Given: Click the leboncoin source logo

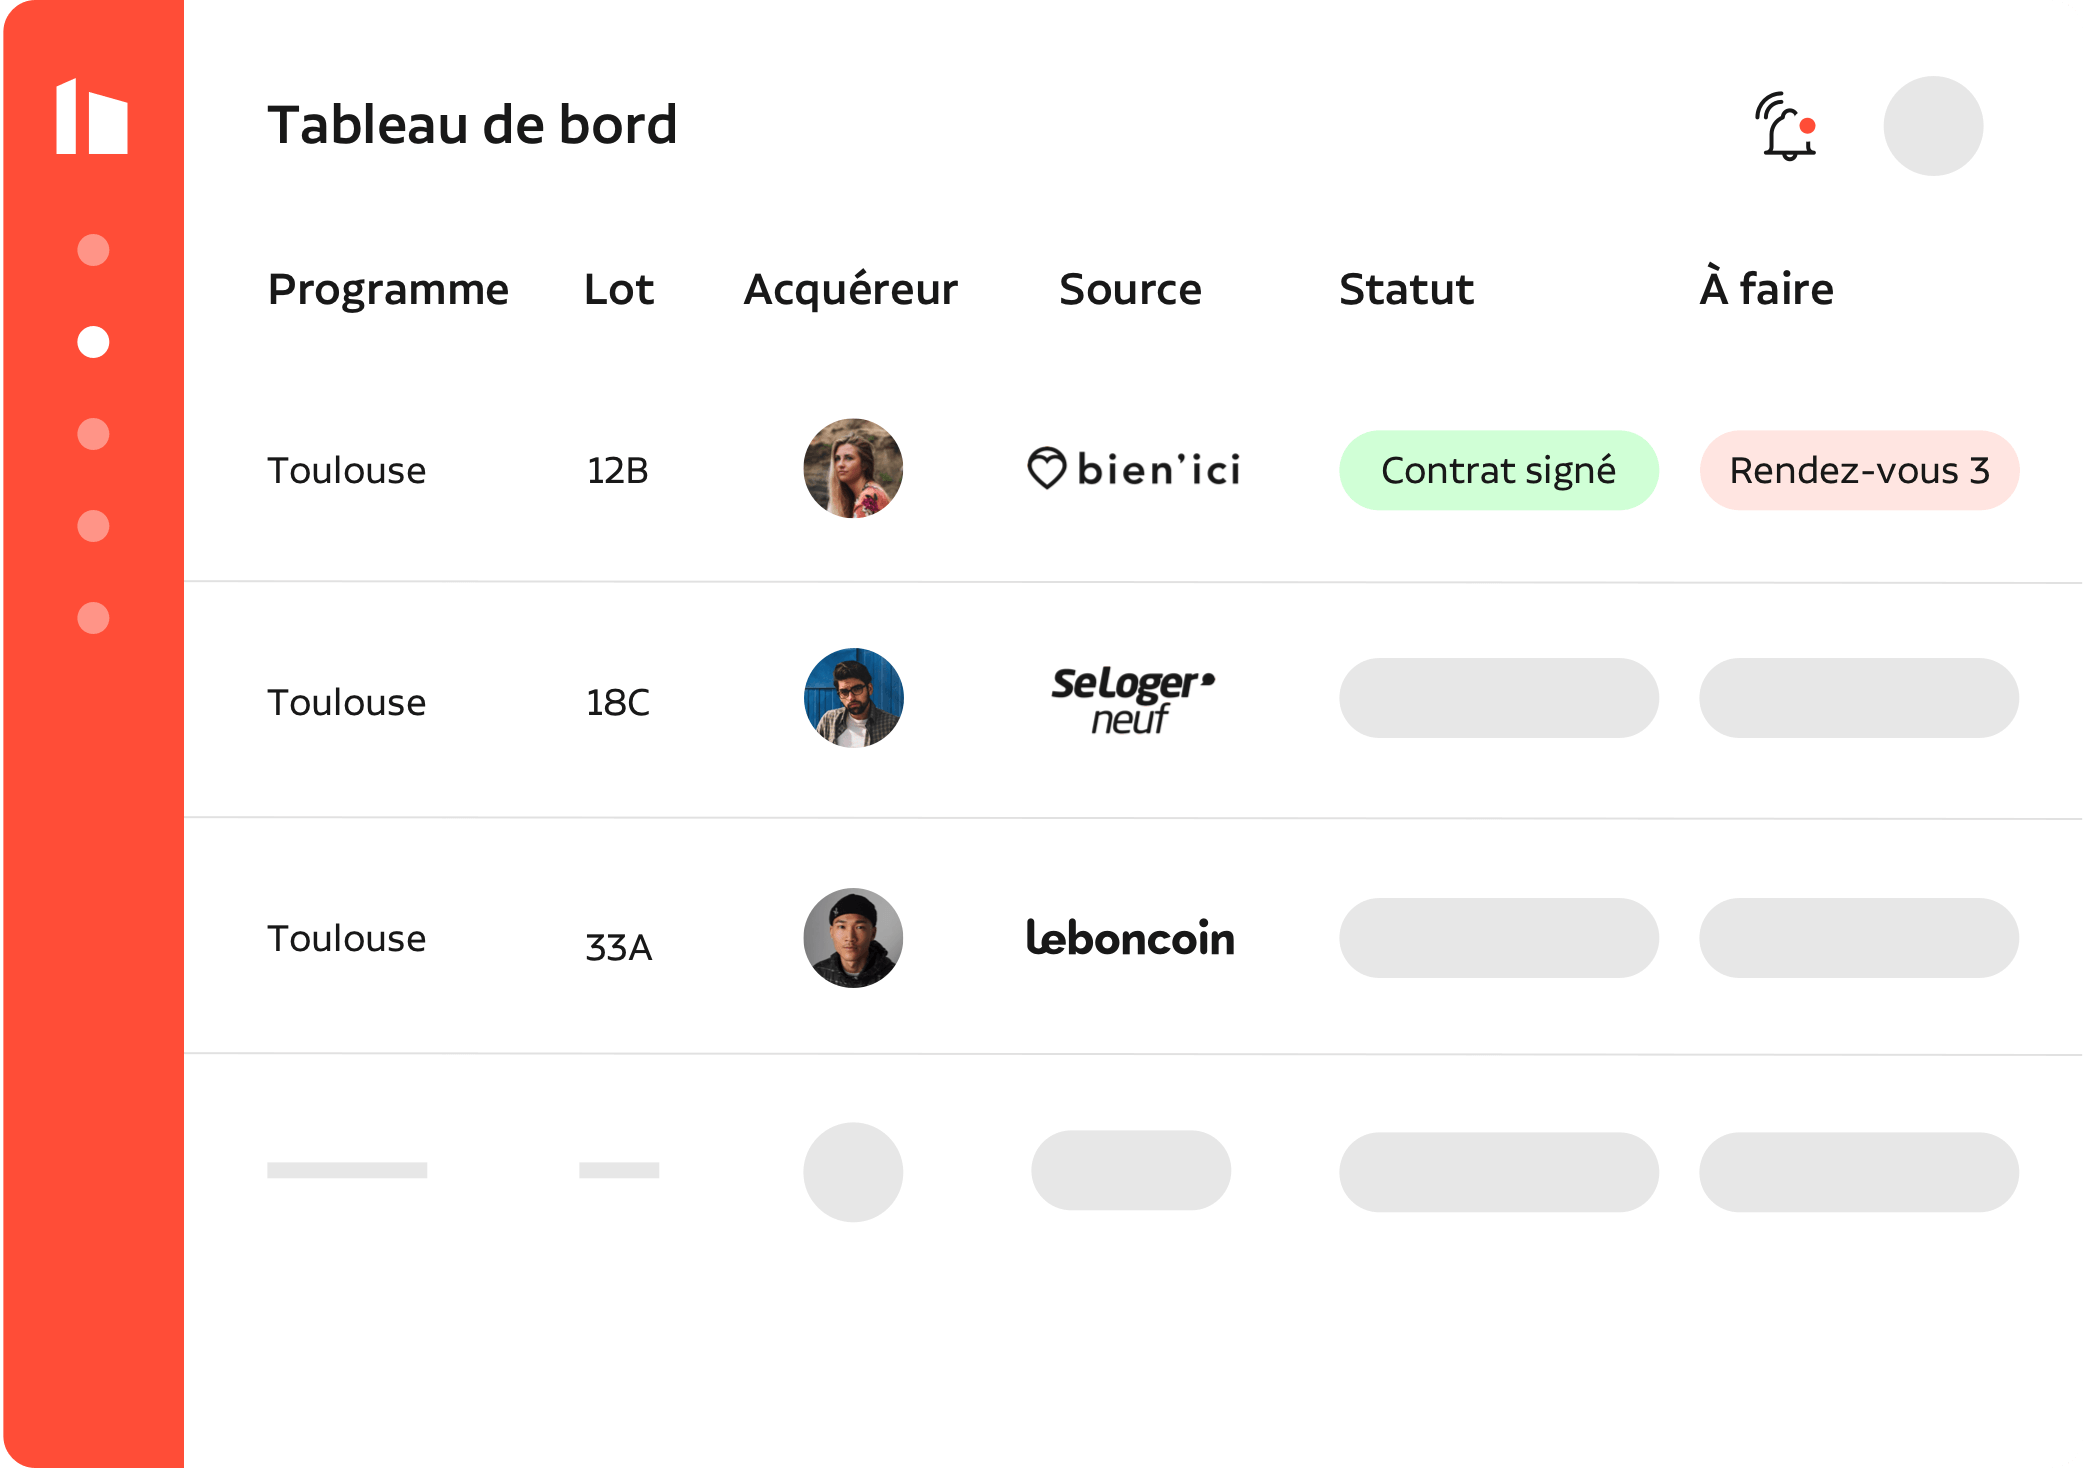Looking at the screenshot, I should 1130,938.
